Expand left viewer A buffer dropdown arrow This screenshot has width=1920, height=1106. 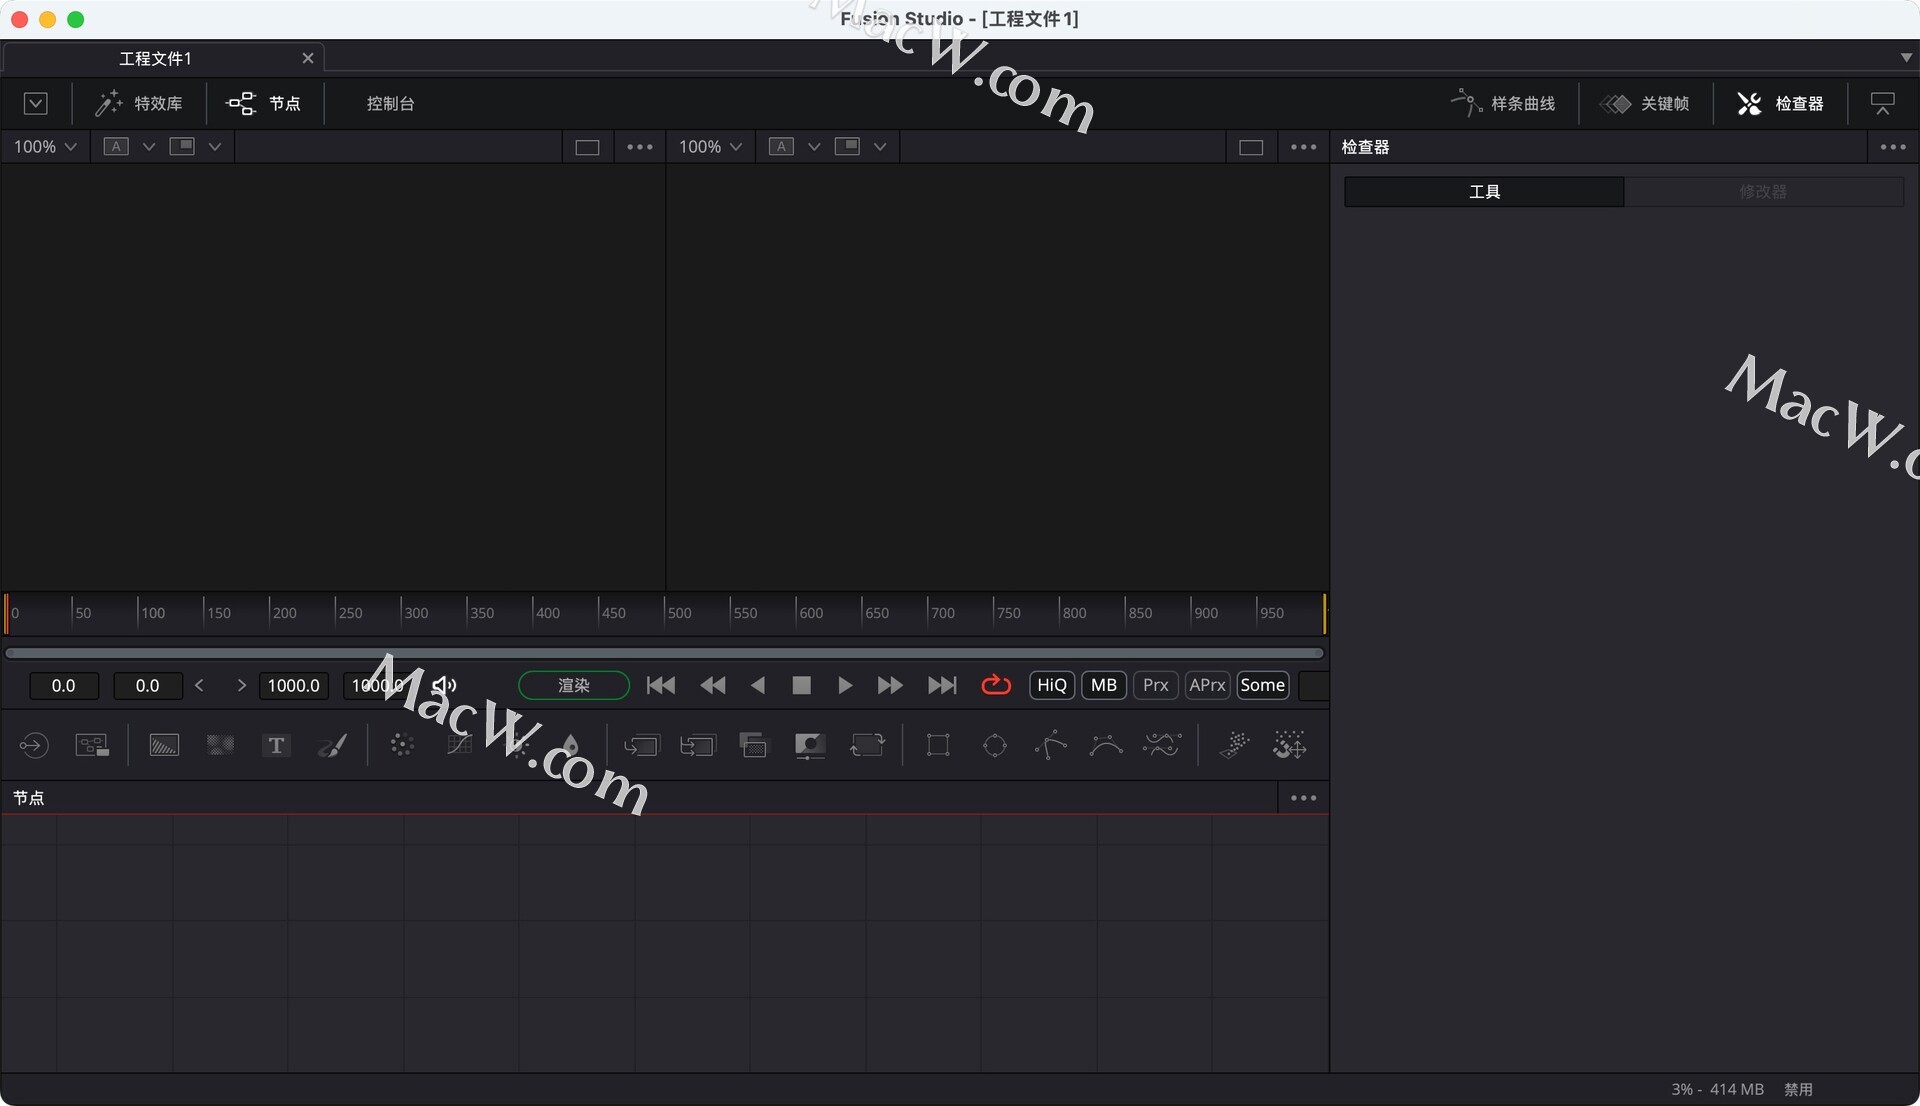(149, 147)
